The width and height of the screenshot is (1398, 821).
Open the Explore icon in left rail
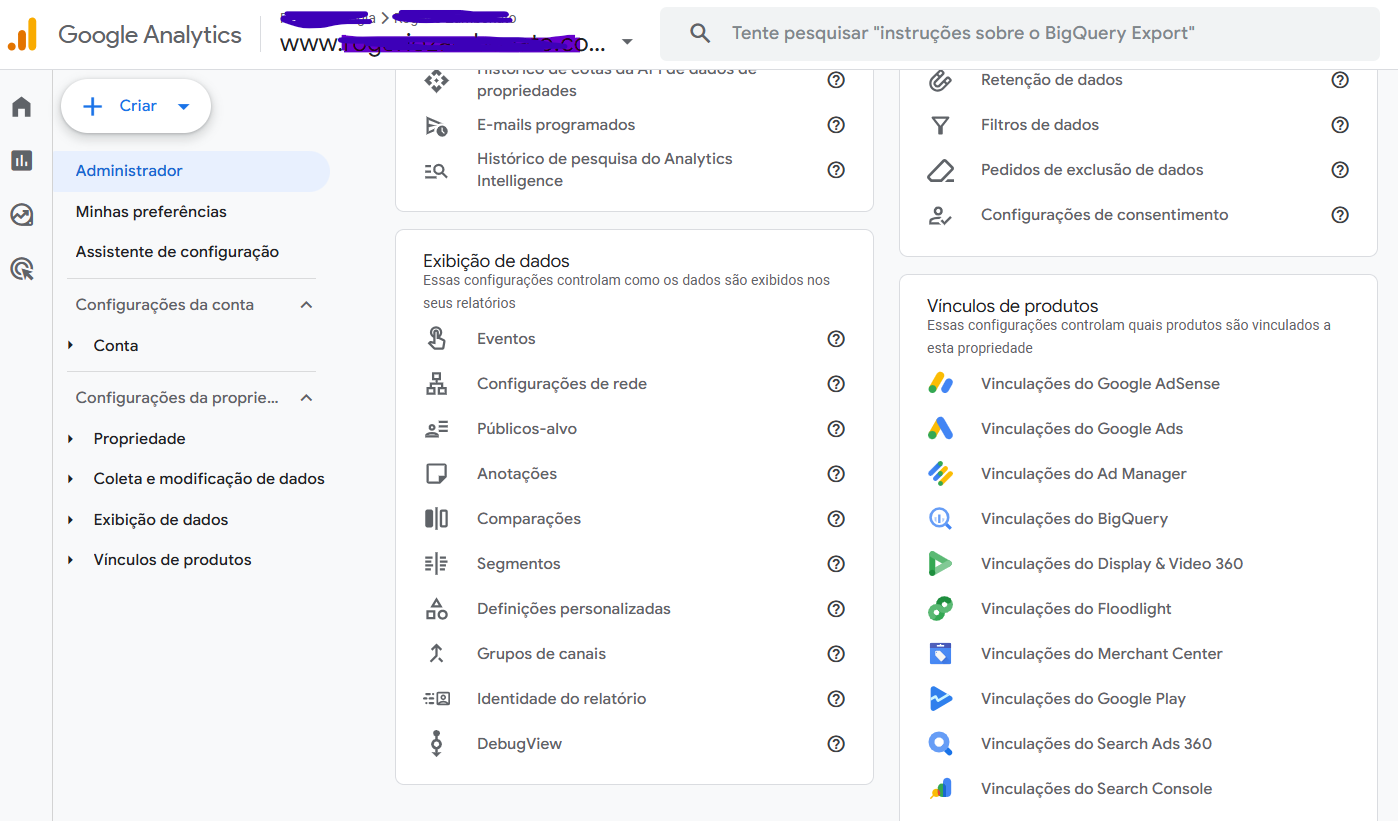coord(22,215)
